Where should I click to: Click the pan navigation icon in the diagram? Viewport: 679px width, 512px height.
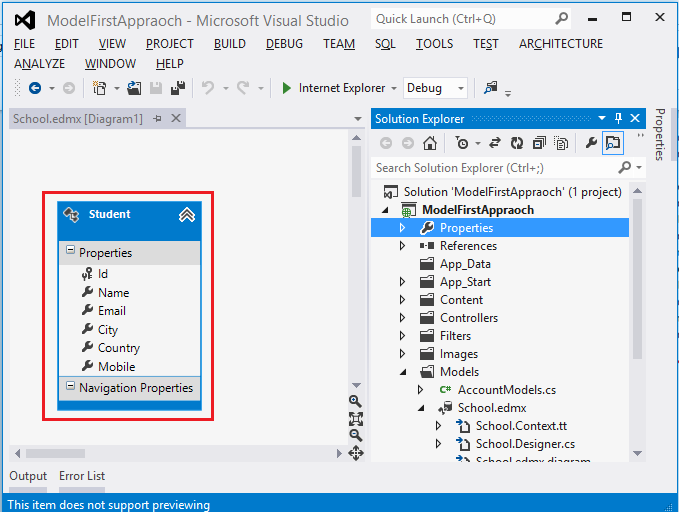pyautogui.click(x=356, y=453)
